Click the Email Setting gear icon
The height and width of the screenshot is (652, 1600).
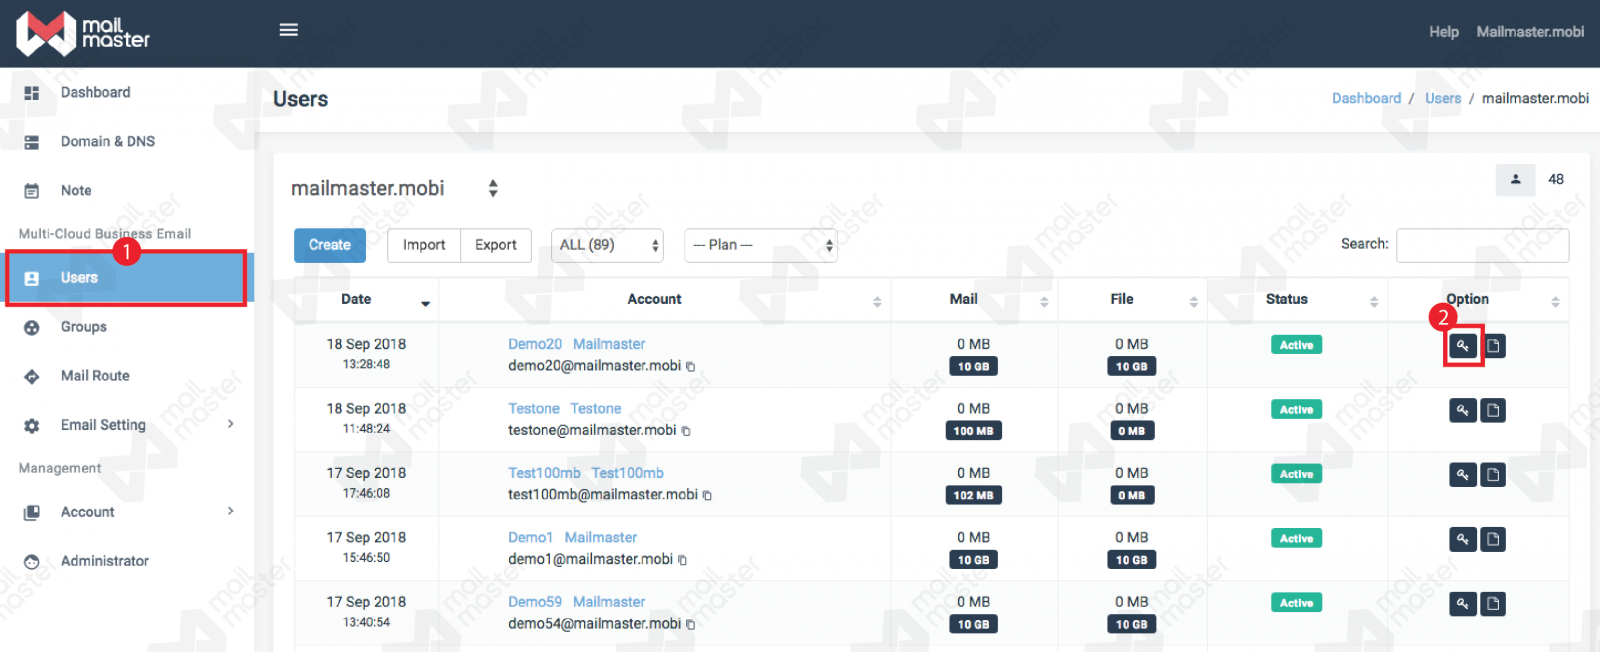32,425
